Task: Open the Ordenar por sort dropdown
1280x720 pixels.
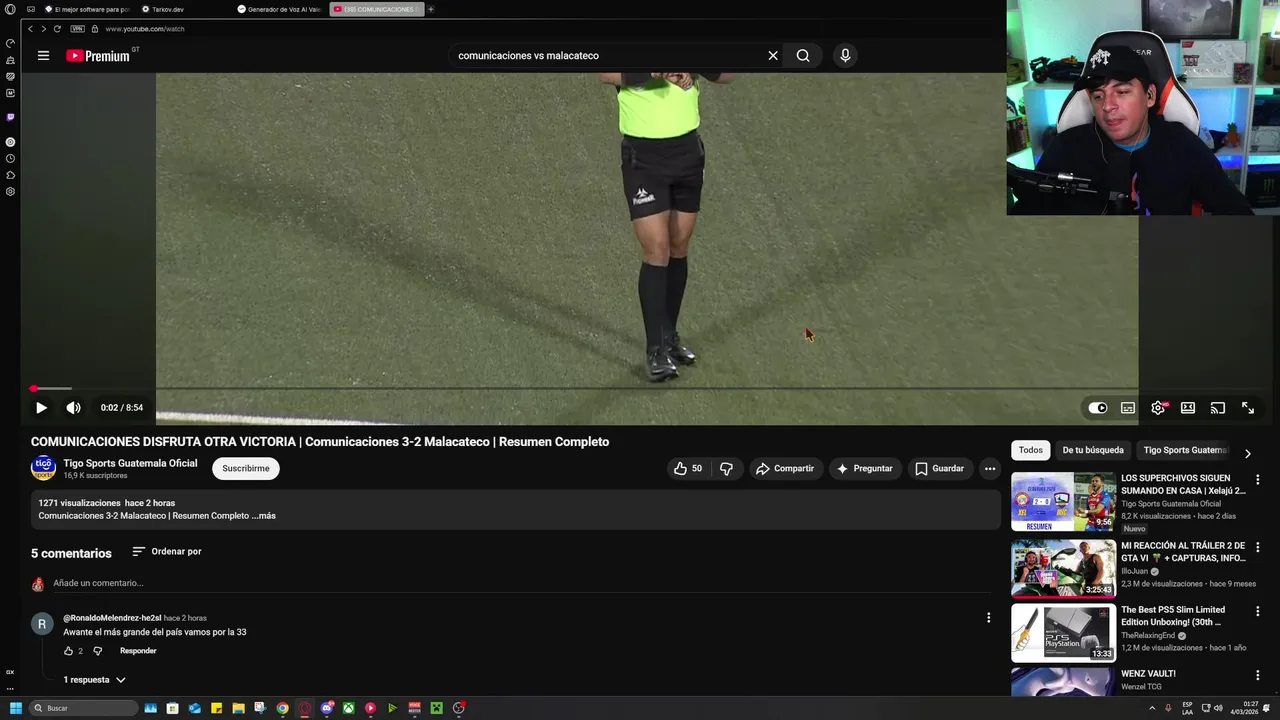Action: (167, 551)
